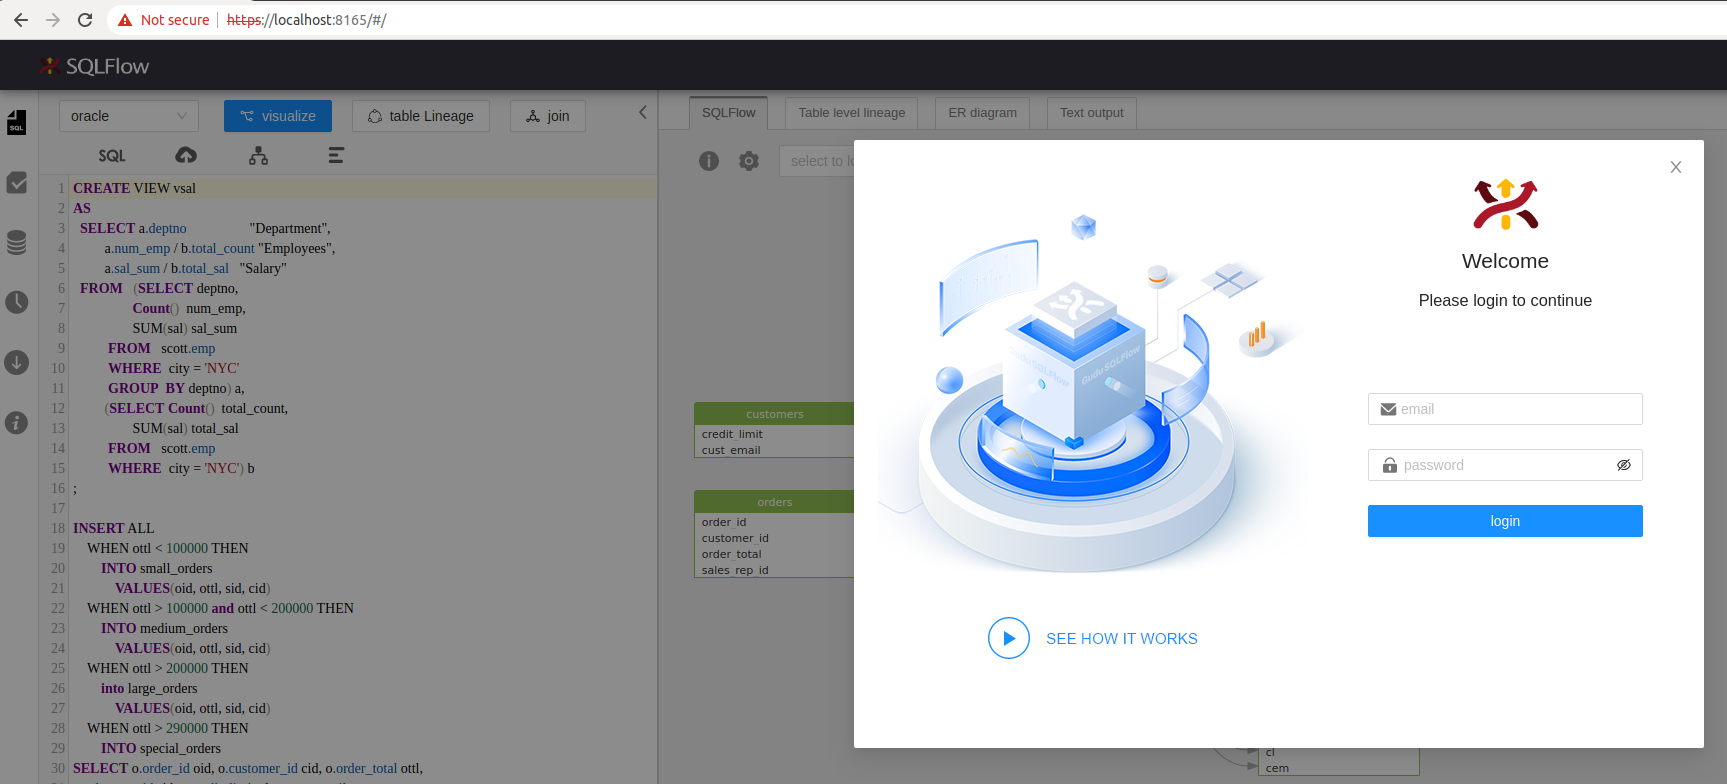The height and width of the screenshot is (784, 1727).
Task: Click the table Lineage button
Action: 421,116
